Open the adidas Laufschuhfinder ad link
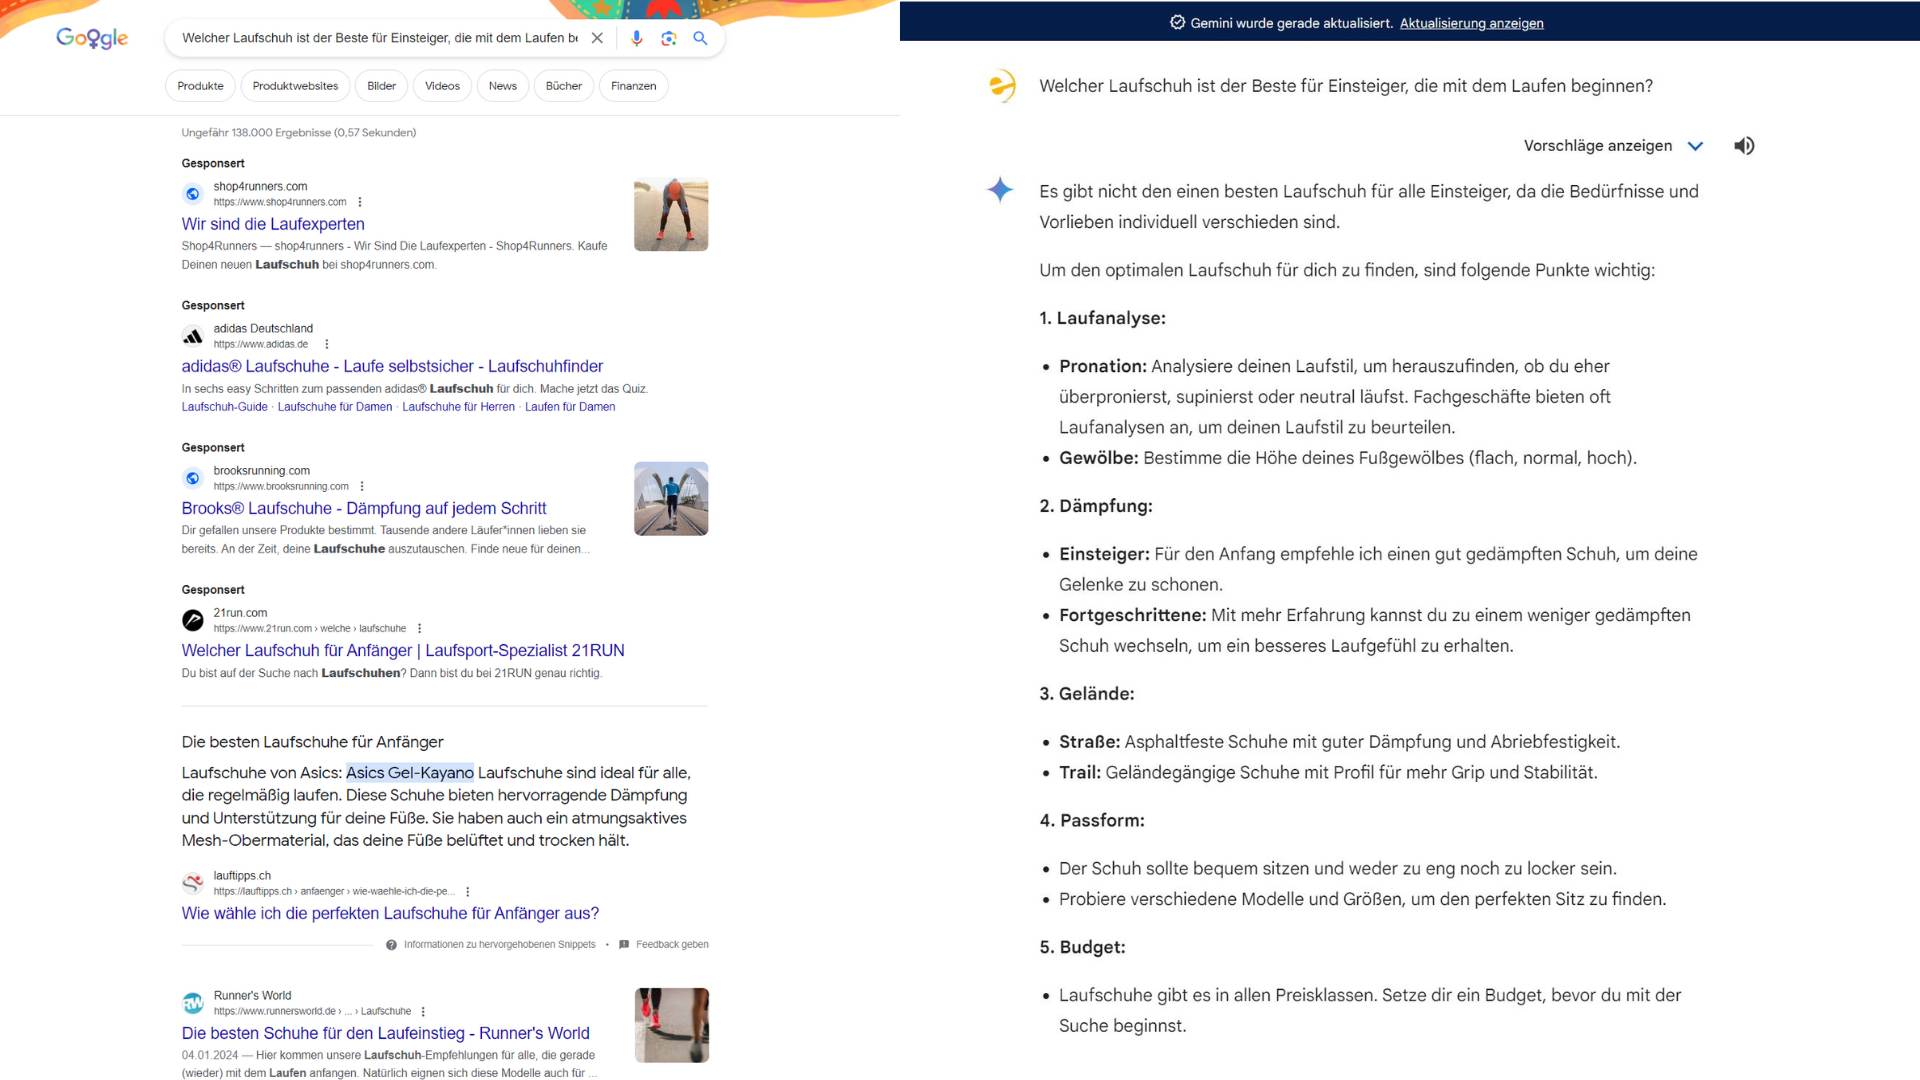 (392, 366)
